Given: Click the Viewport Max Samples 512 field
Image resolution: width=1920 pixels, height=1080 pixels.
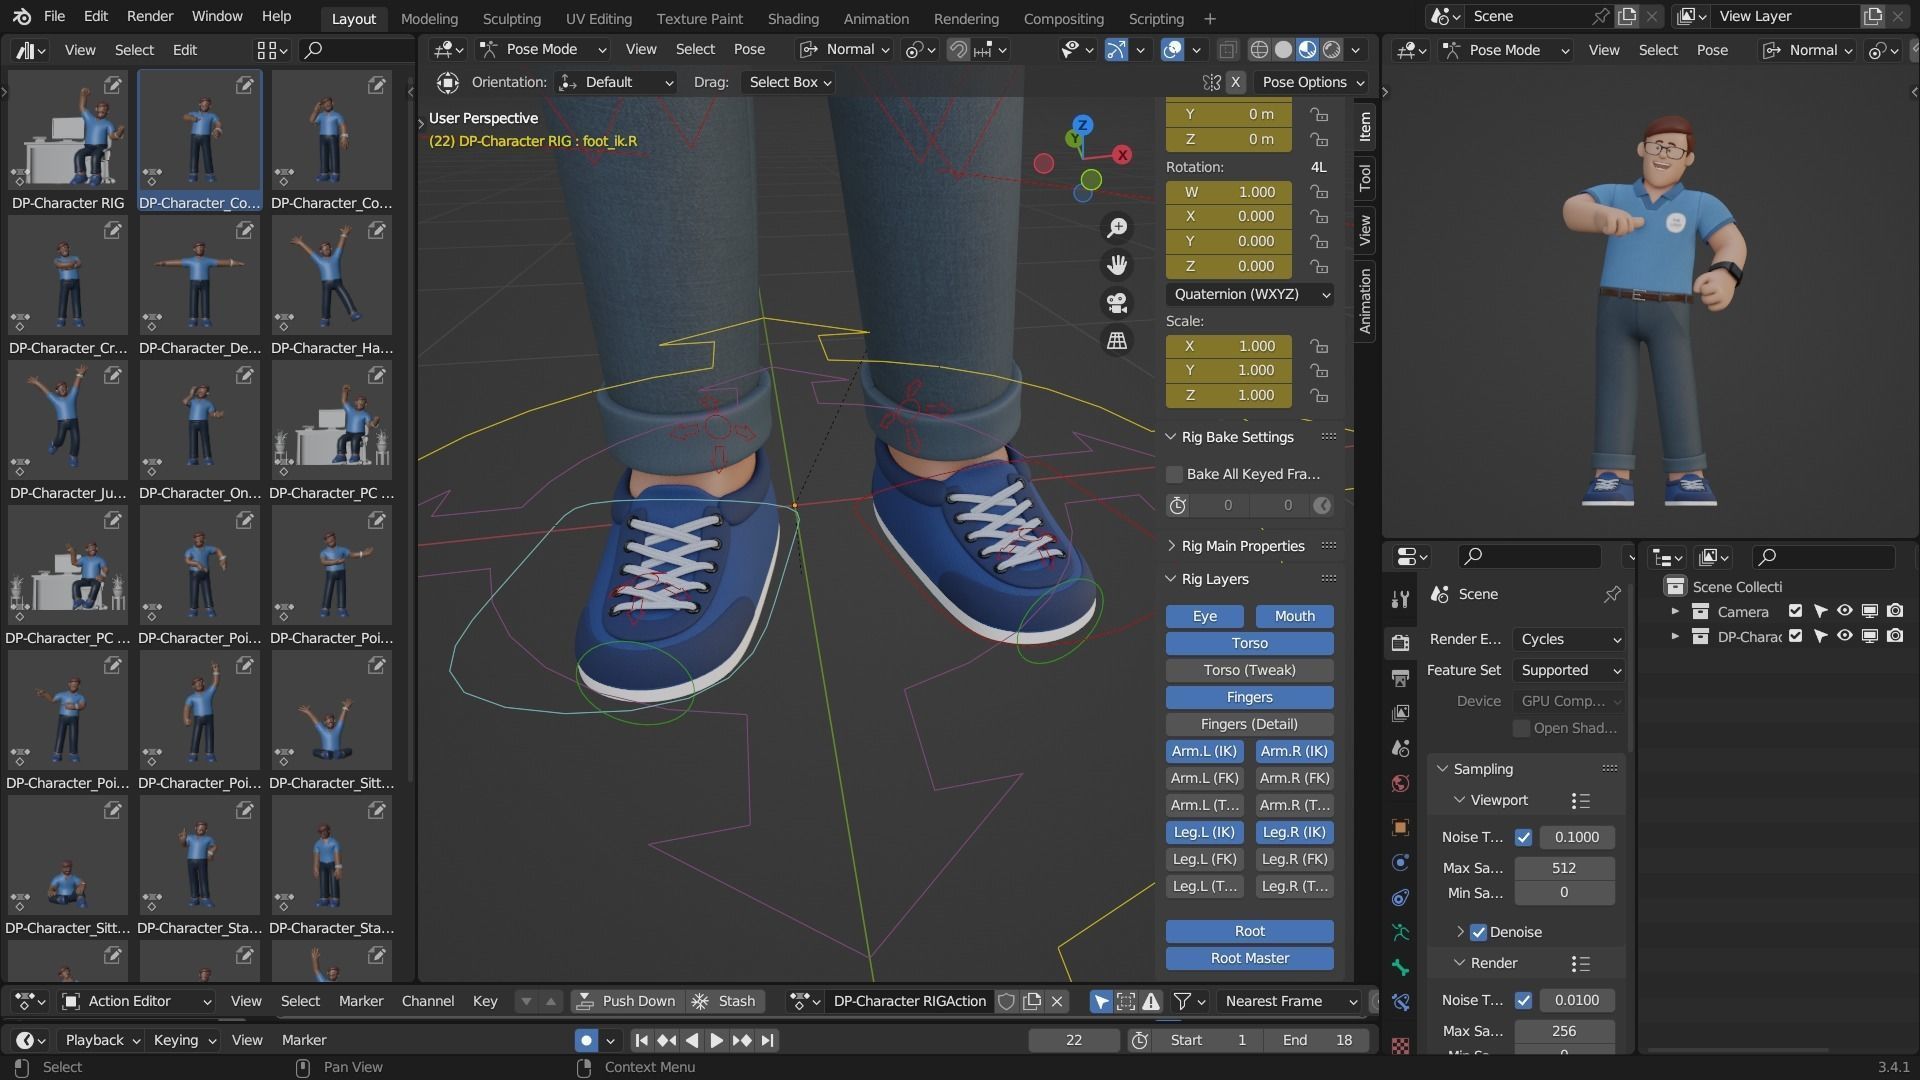Looking at the screenshot, I should (1563, 868).
